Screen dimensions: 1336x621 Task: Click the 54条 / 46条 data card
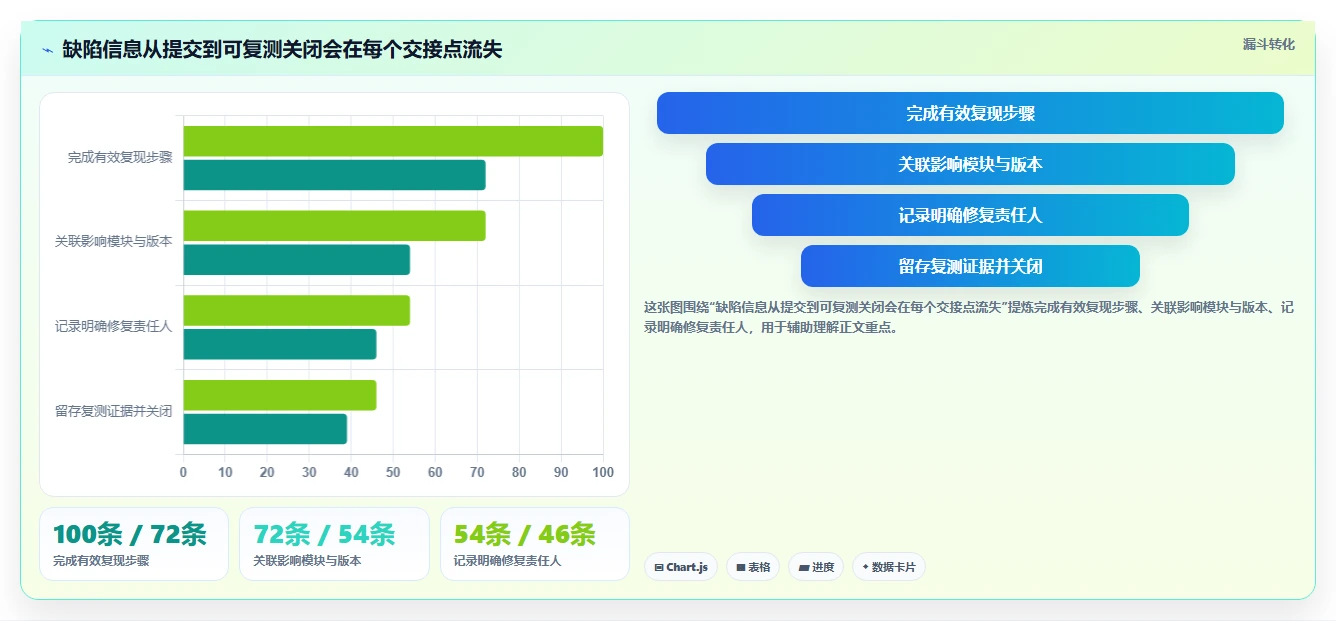pos(535,544)
